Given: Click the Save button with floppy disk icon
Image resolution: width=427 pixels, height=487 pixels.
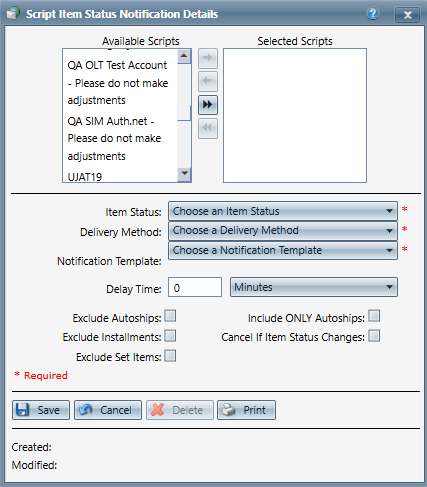Looking at the screenshot, I should tap(41, 410).
